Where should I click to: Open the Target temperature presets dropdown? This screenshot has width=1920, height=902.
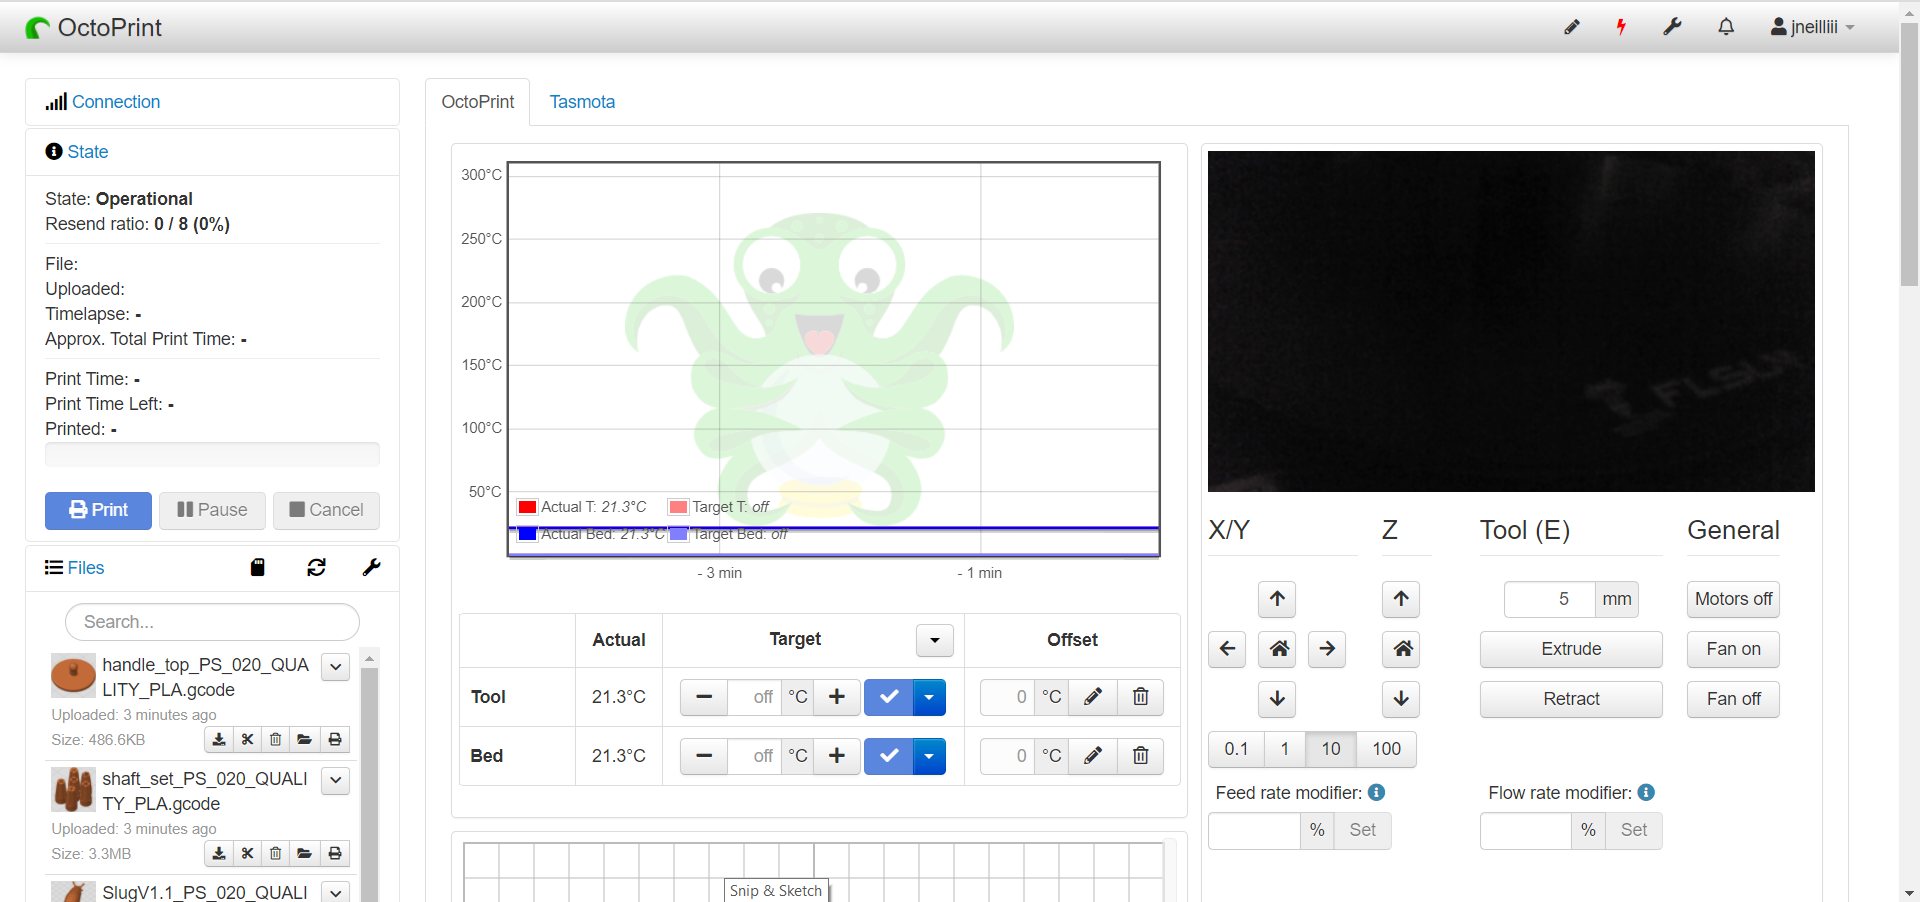tap(935, 640)
